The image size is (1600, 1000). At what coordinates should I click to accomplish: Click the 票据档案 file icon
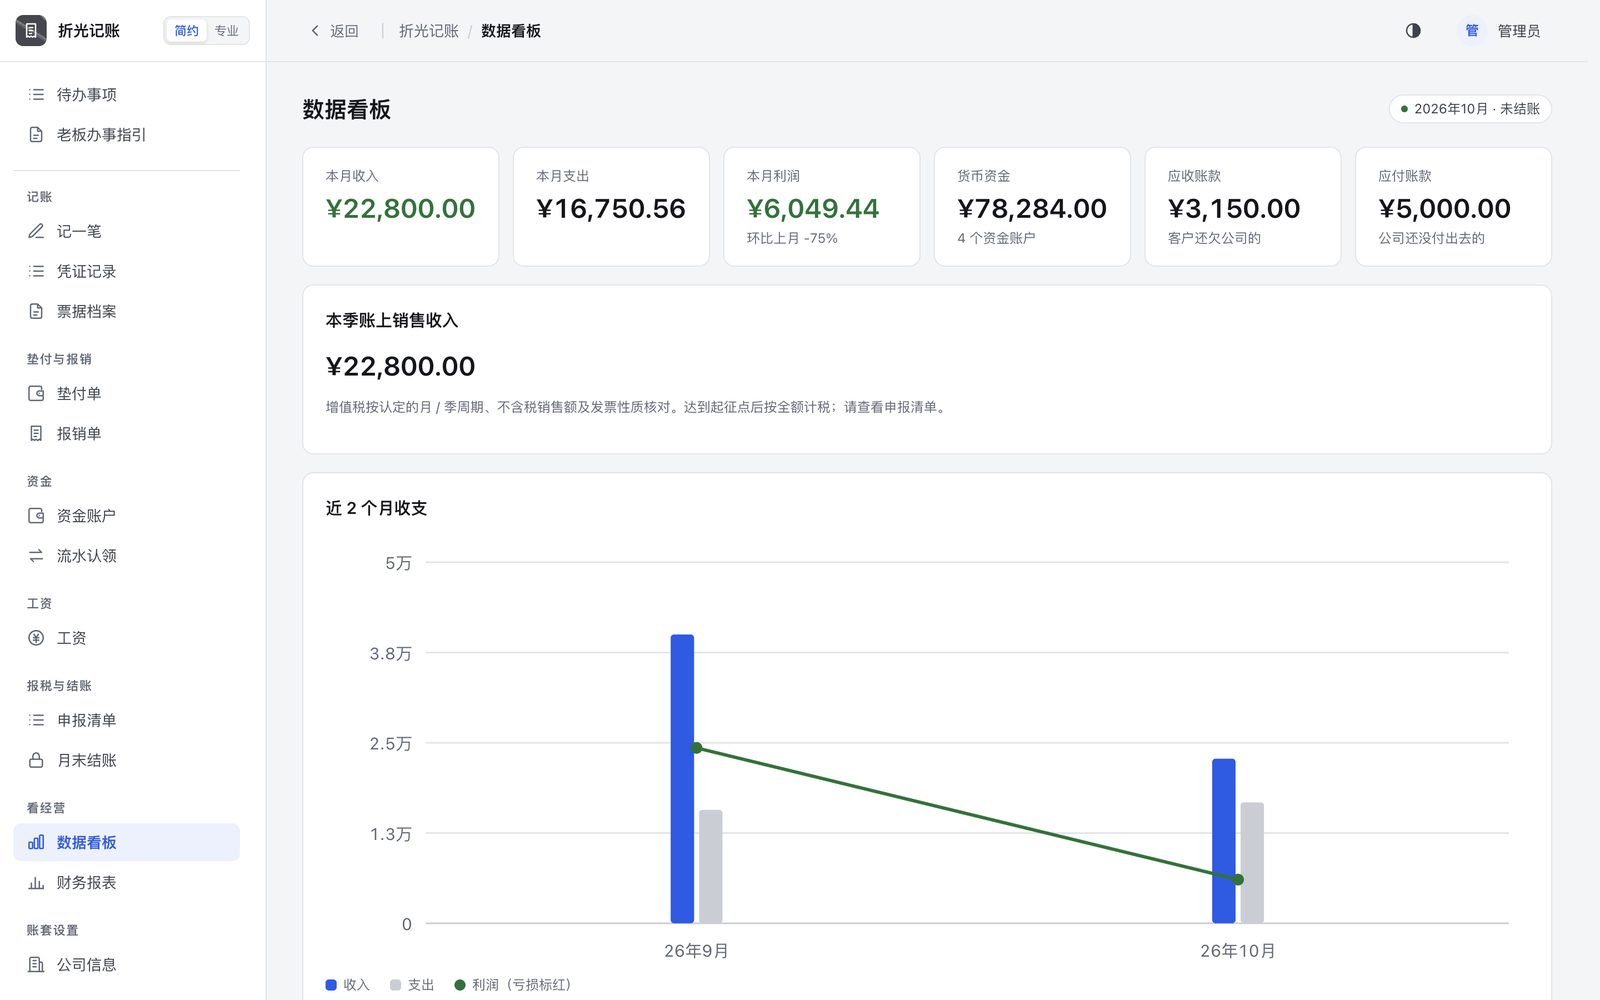(x=36, y=311)
